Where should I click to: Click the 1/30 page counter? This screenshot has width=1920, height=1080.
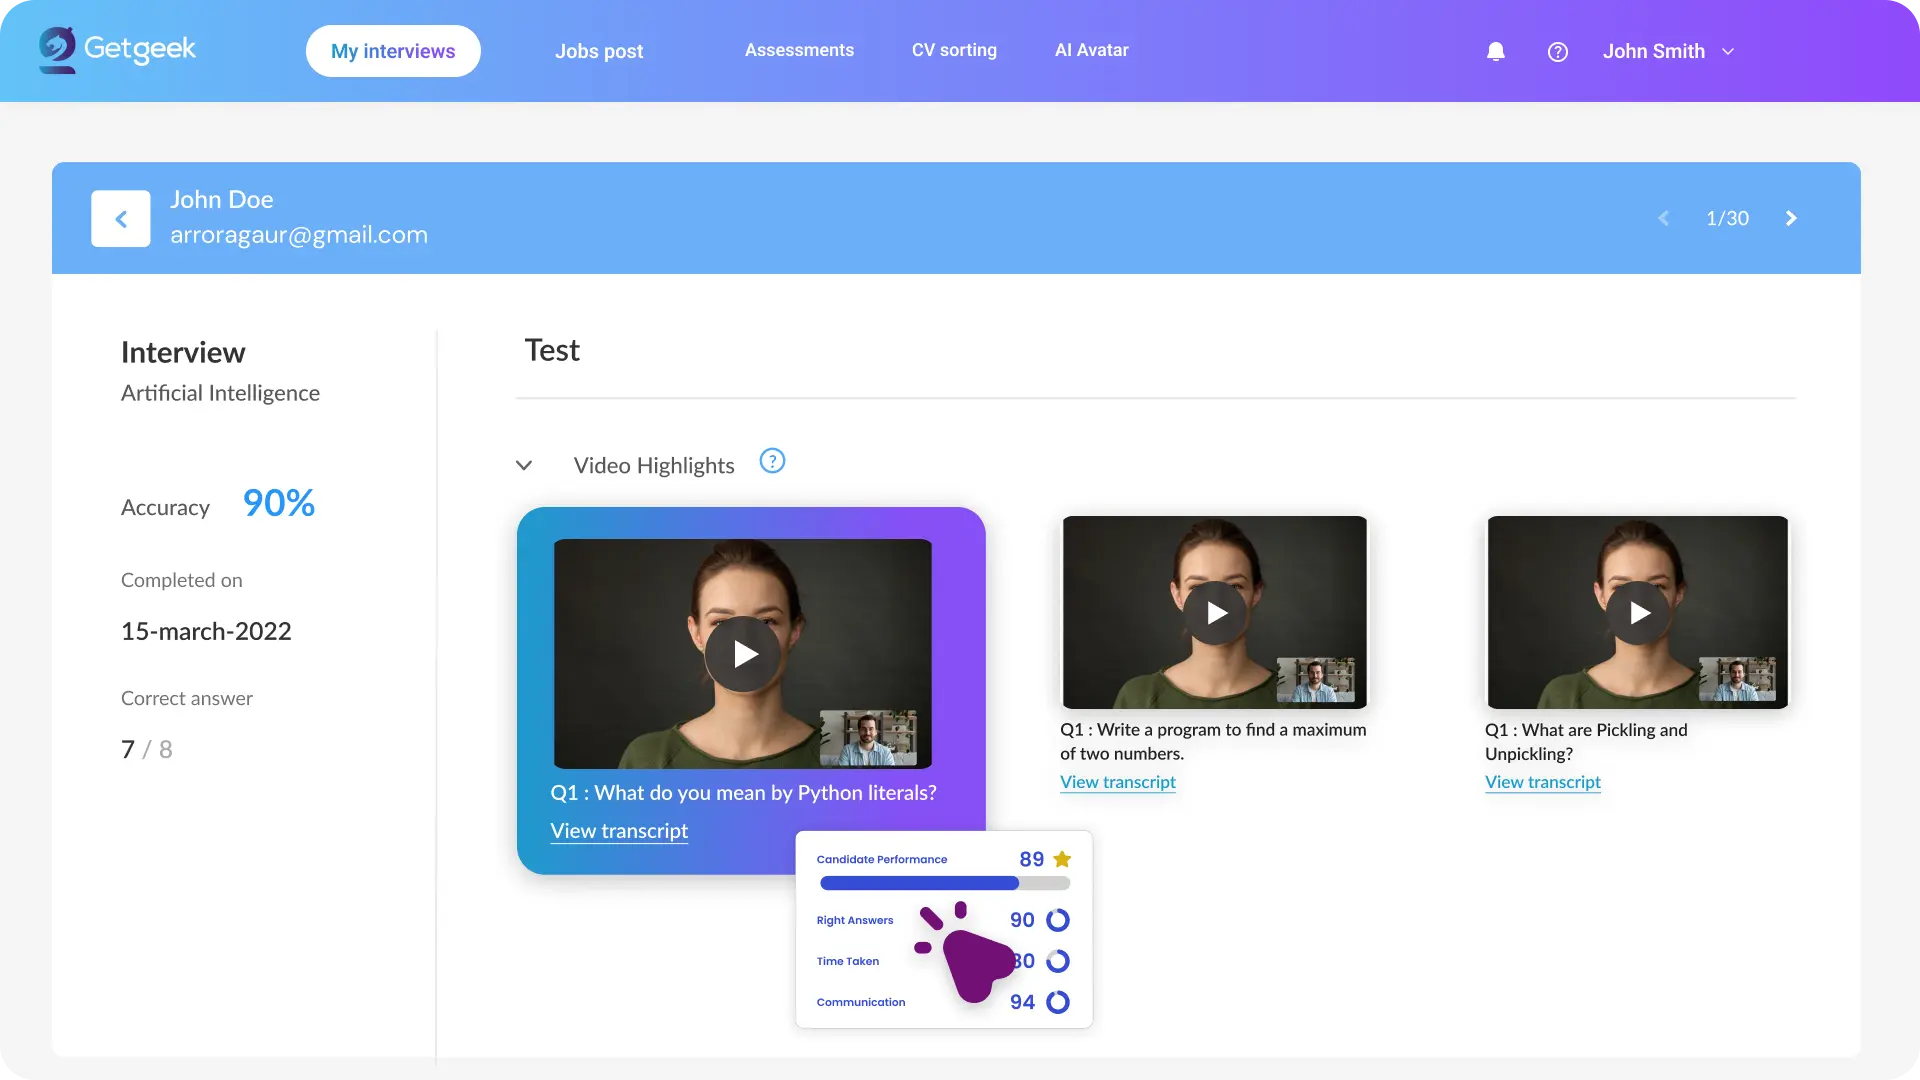coord(1727,218)
